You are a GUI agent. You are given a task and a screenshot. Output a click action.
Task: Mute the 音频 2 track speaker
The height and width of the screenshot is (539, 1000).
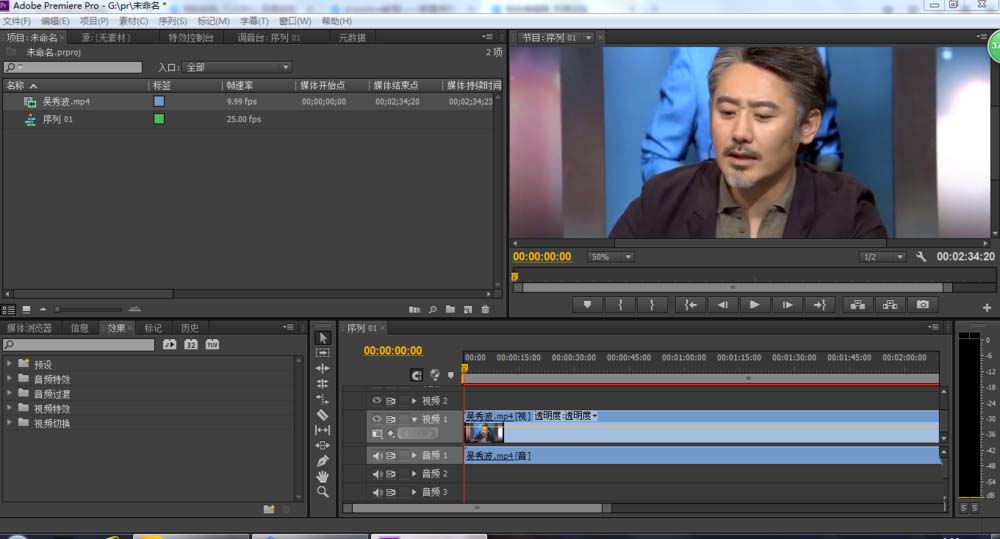[x=377, y=474]
